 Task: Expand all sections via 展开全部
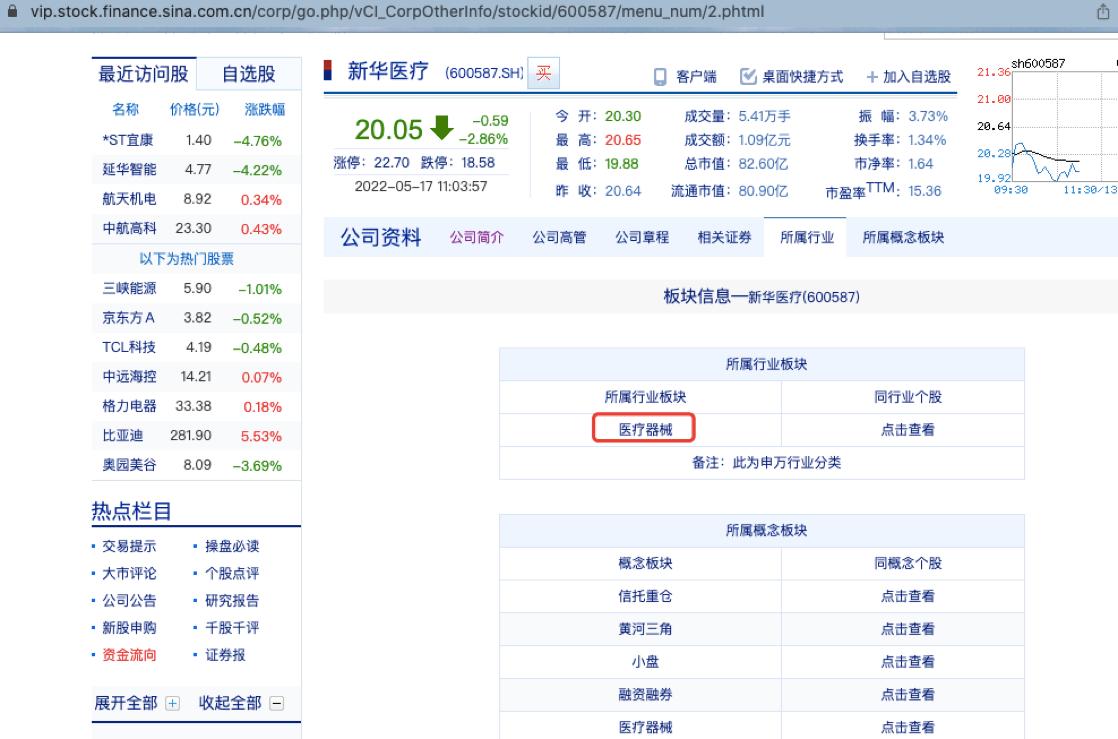128,703
